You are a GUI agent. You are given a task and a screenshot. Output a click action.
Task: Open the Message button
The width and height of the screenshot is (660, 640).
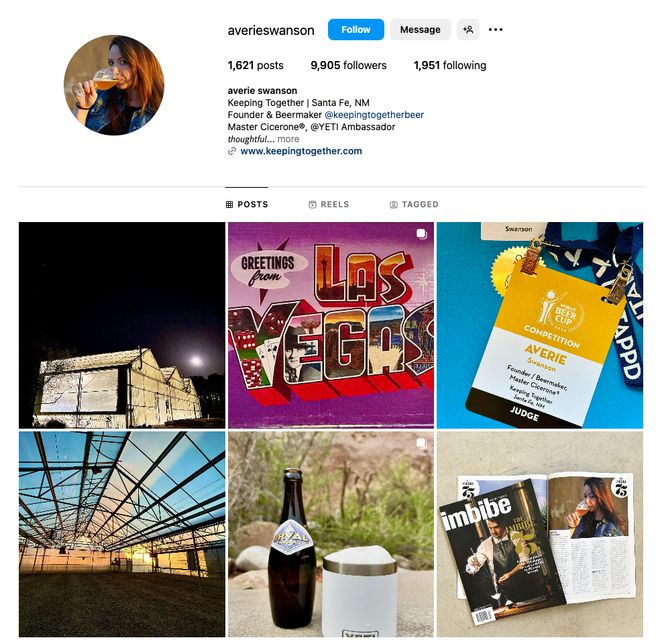click(420, 29)
